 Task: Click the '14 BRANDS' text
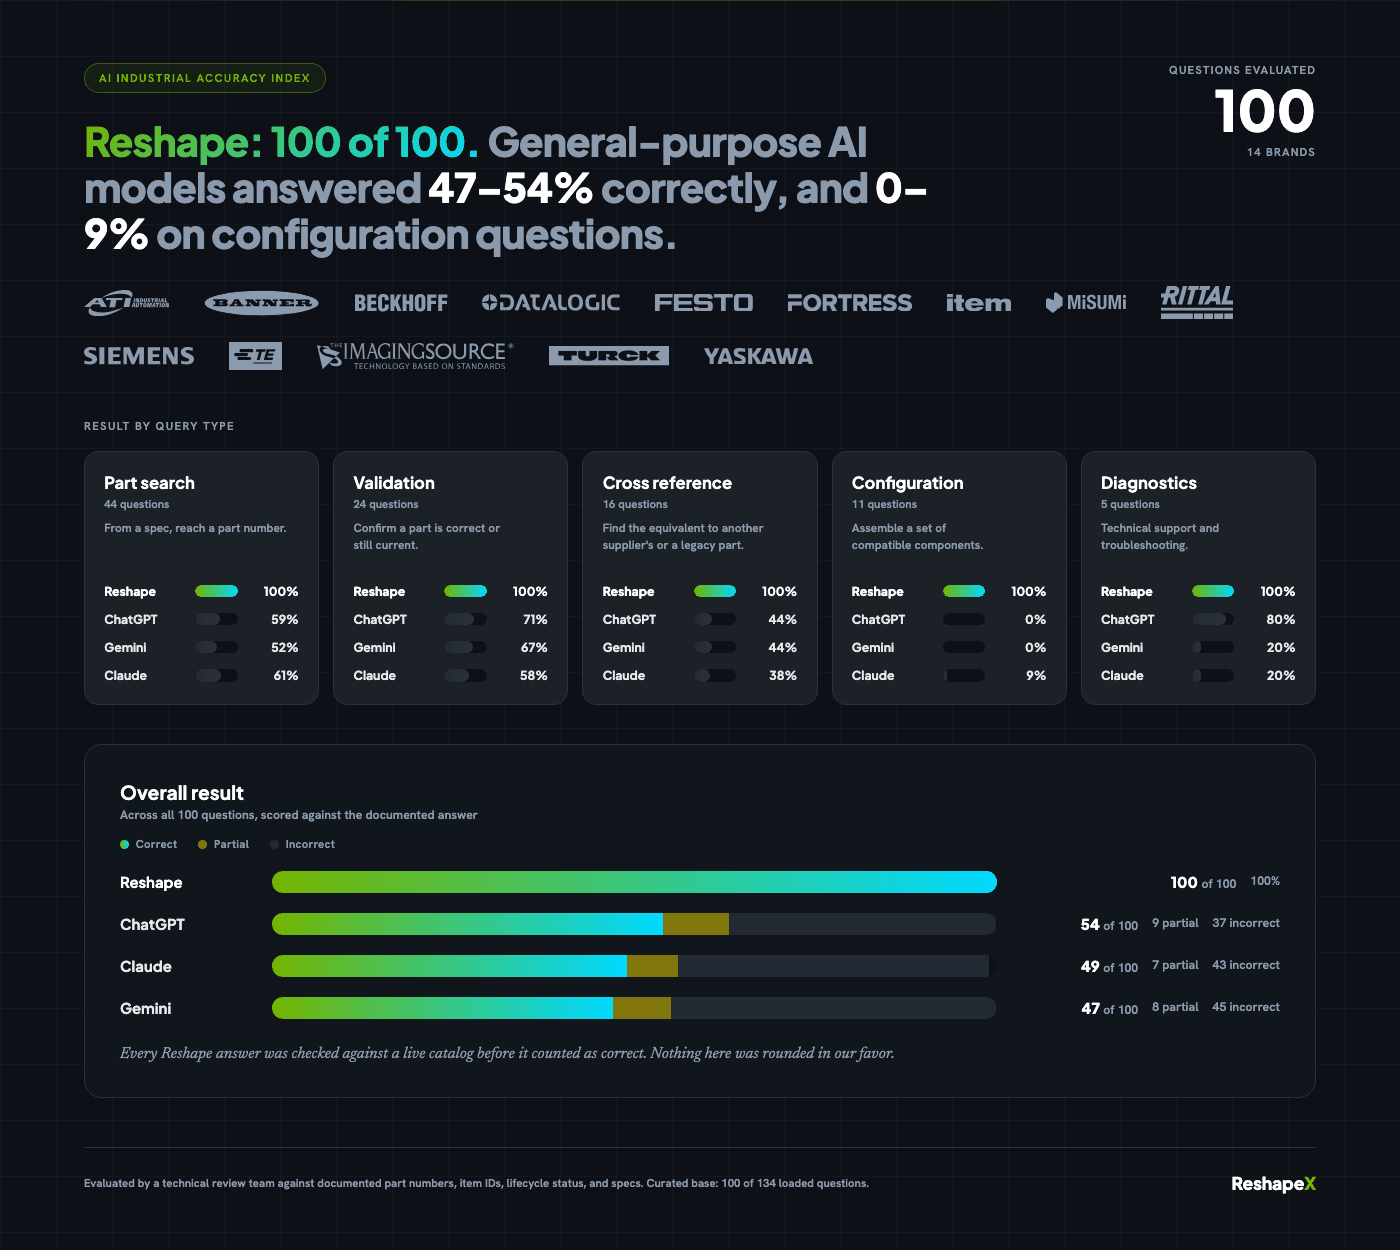(1281, 152)
